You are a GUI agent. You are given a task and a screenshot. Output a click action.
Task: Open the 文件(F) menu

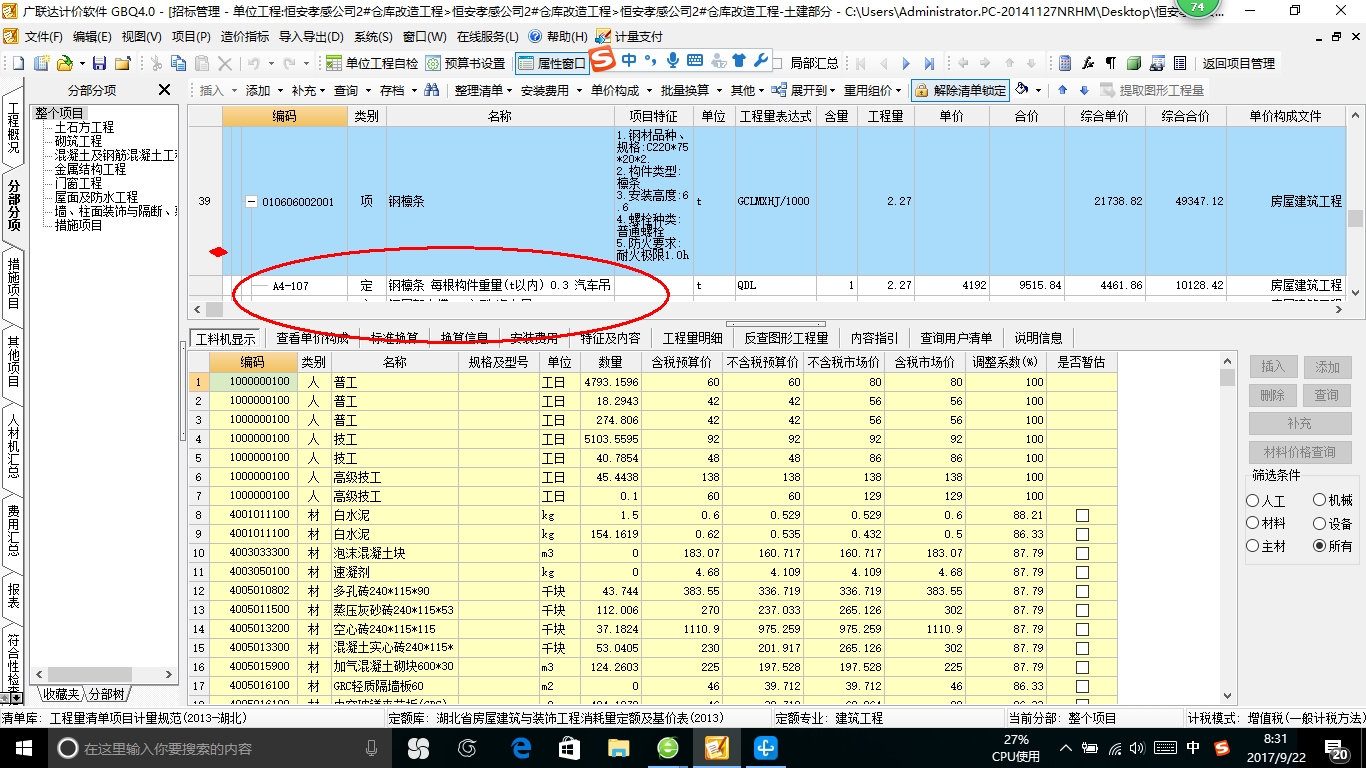43,36
